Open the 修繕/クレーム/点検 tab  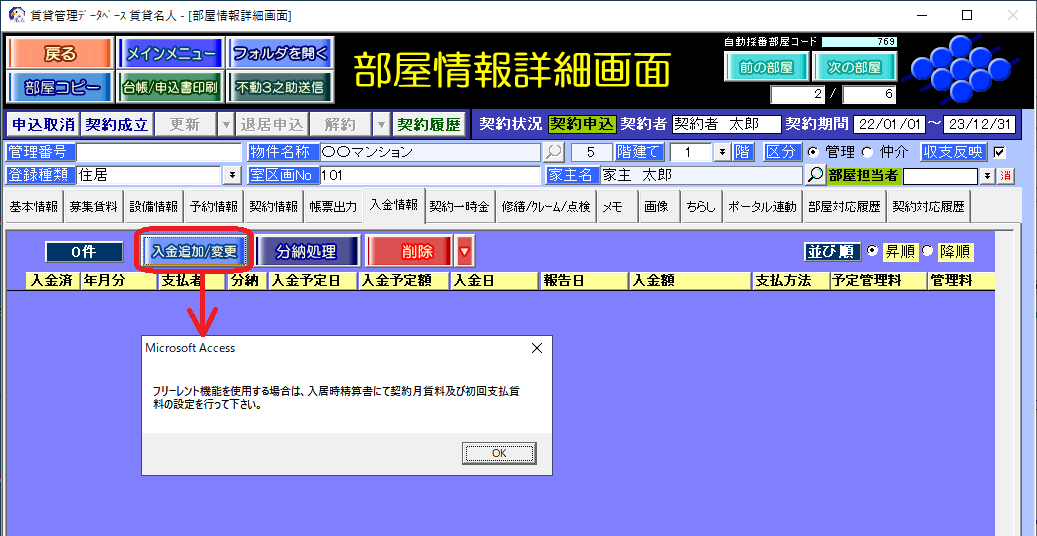pyautogui.click(x=545, y=207)
